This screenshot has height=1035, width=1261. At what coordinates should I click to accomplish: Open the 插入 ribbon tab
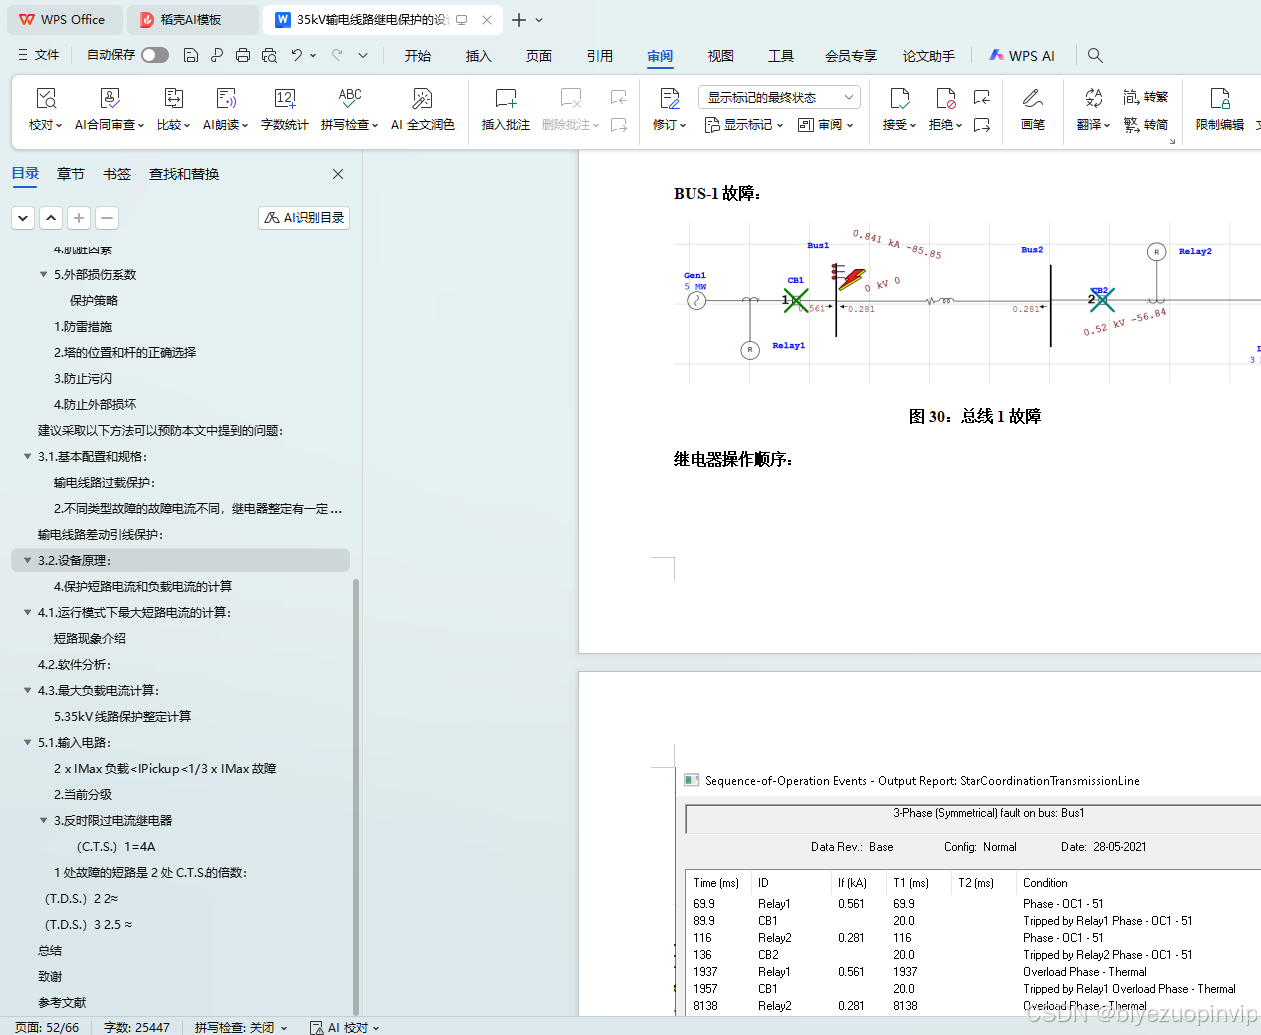click(x=479, y=56)
